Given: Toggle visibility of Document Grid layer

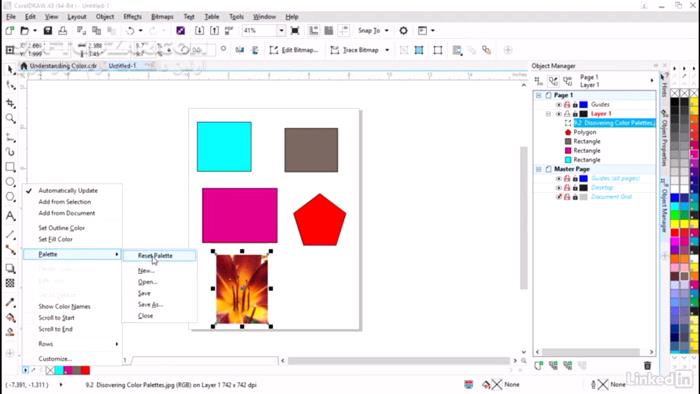Looking at the screenshot, I should 558,197.
